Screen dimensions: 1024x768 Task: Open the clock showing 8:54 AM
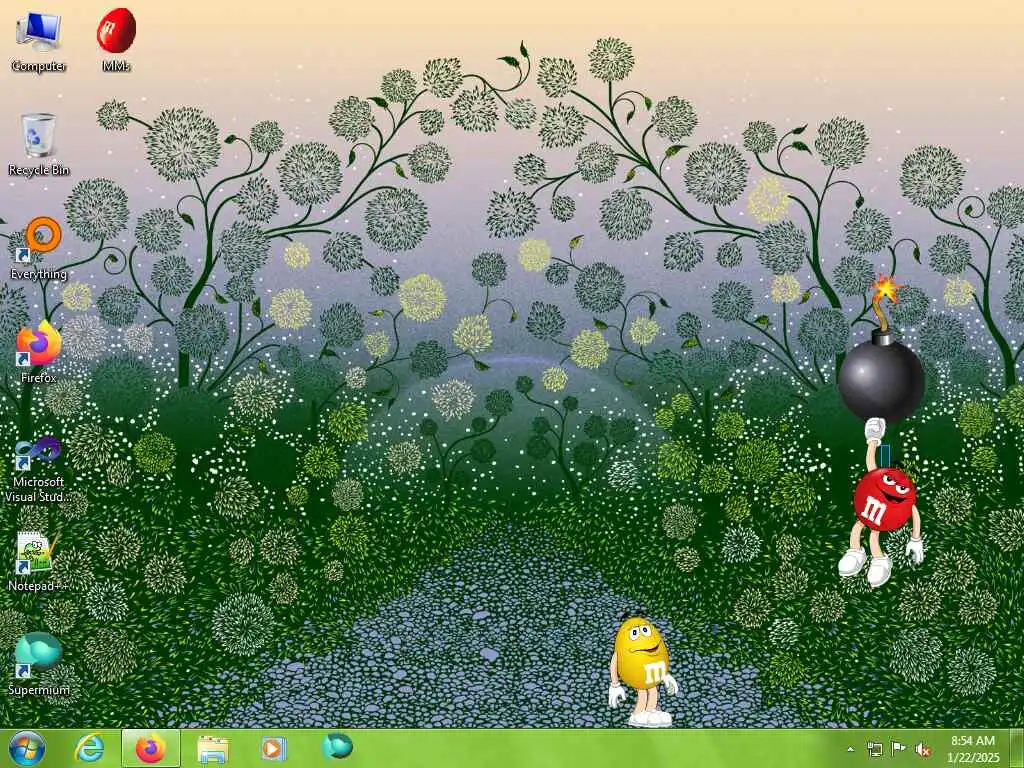(974, 748)
